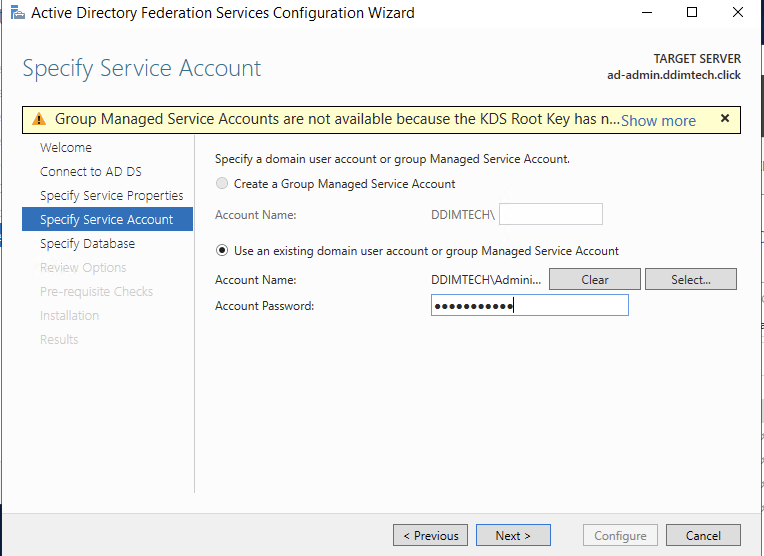The image size is (764, 556).
Task: Dismiss the KDS Root Key warning banner
Action: (x=725, y=118)
